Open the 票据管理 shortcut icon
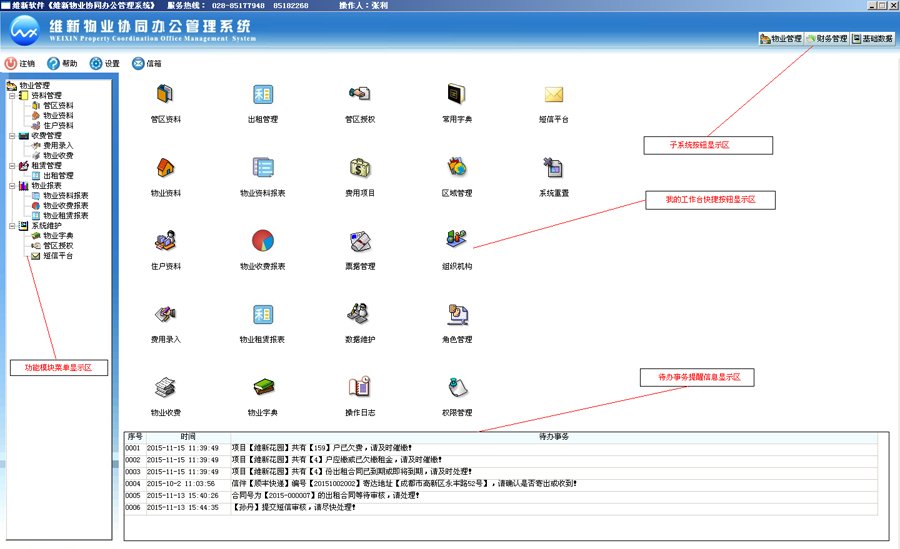 pos(360,242)
